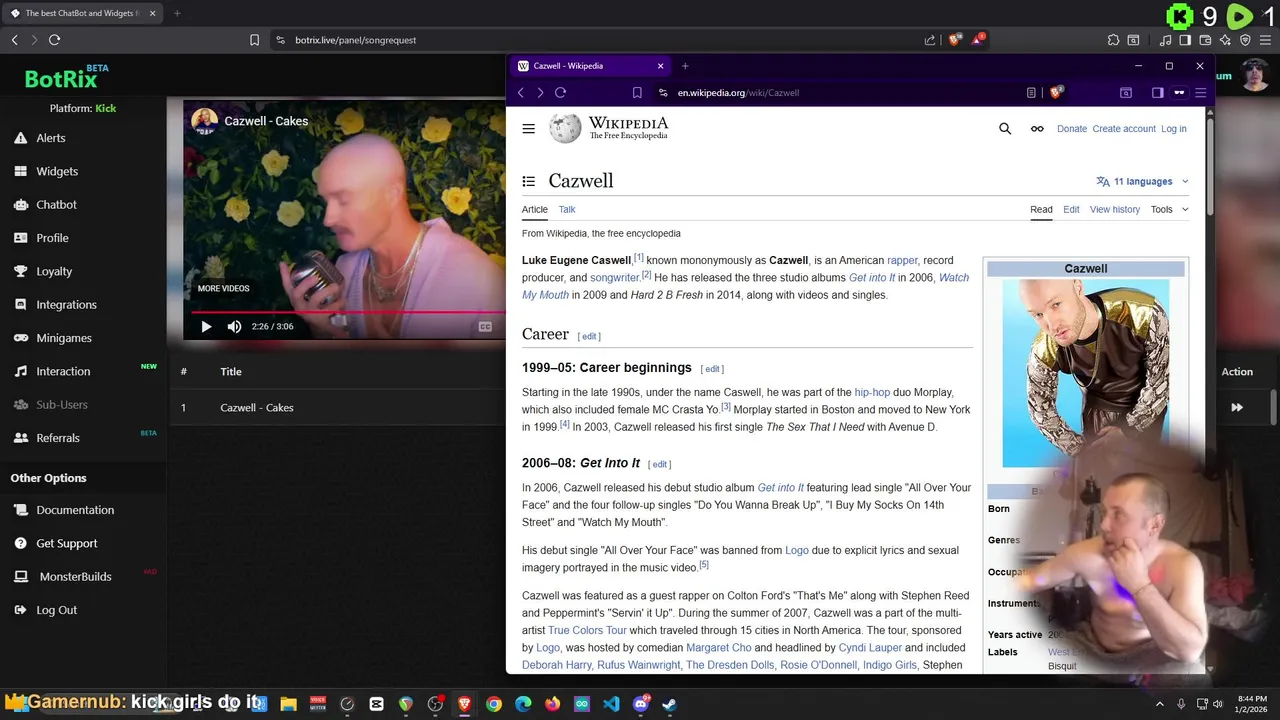Toggle closed captions on video player
The width and height of the screenshot is (1280, 720).
[486, 326]
